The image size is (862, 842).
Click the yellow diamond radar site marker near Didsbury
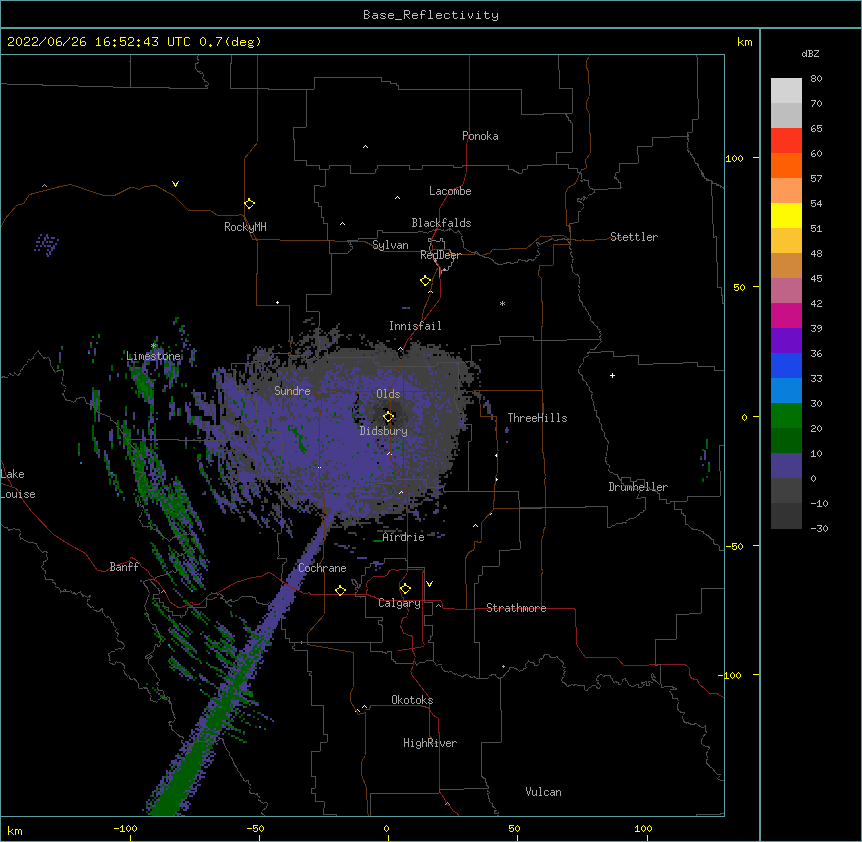coord(389,417)
